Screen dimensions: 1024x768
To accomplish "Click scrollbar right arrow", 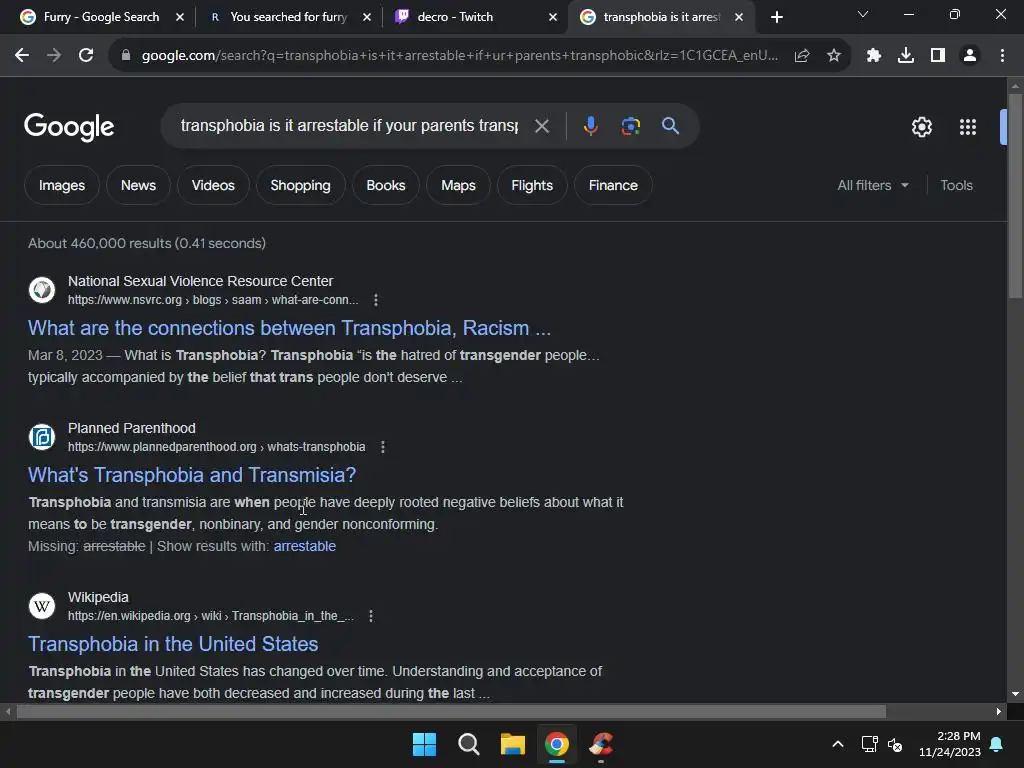I will [x=999, y=711].
